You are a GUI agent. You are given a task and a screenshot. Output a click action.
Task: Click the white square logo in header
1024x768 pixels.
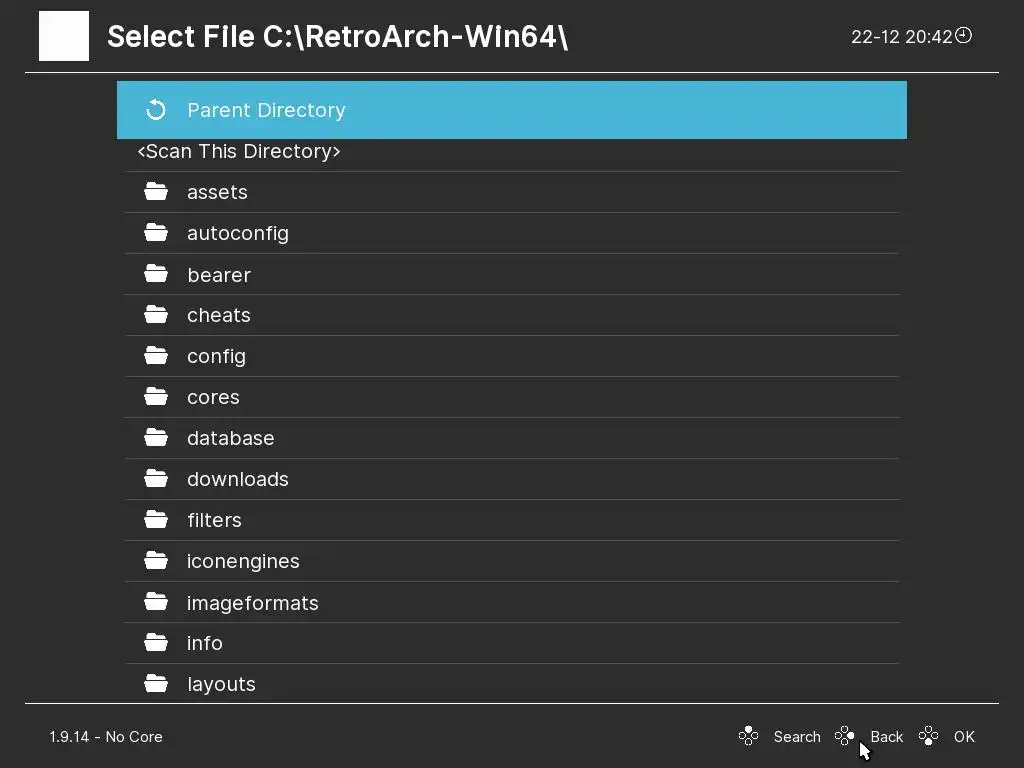(x=64, y=36)
